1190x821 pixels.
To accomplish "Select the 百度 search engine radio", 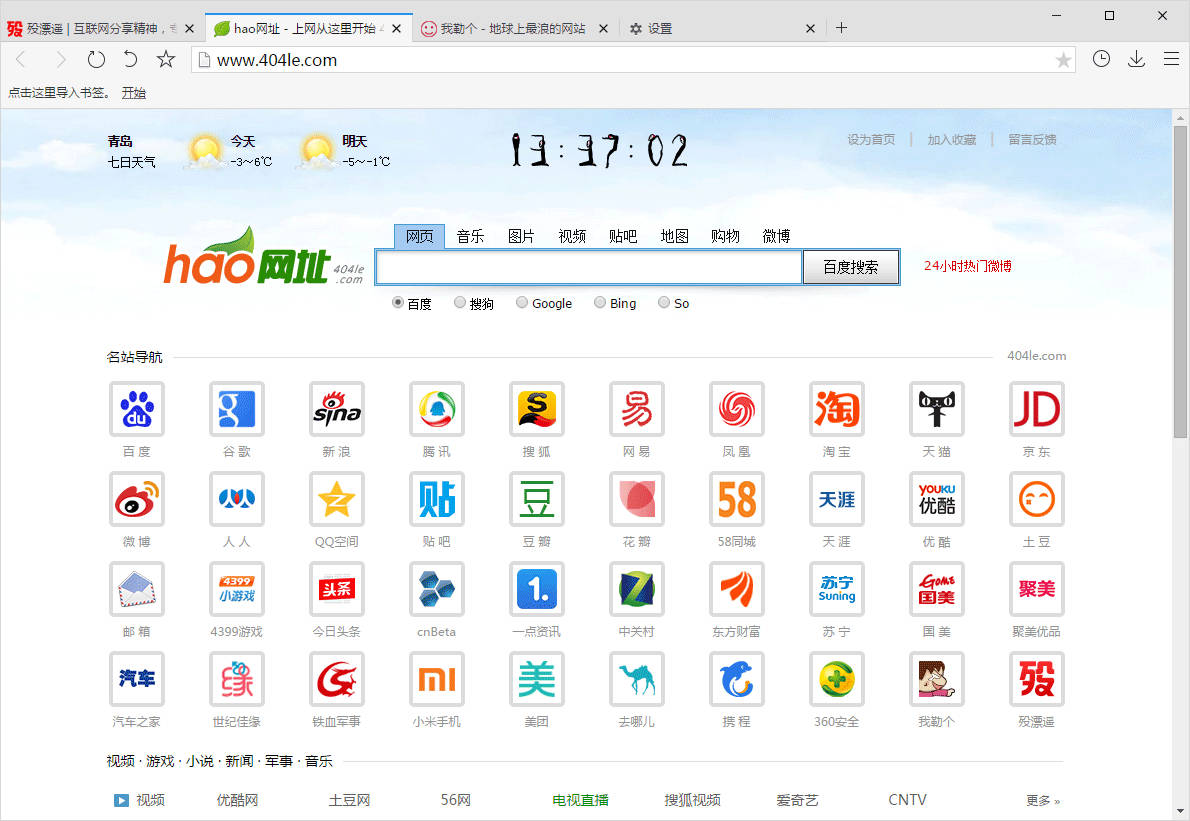I will 398,303.
